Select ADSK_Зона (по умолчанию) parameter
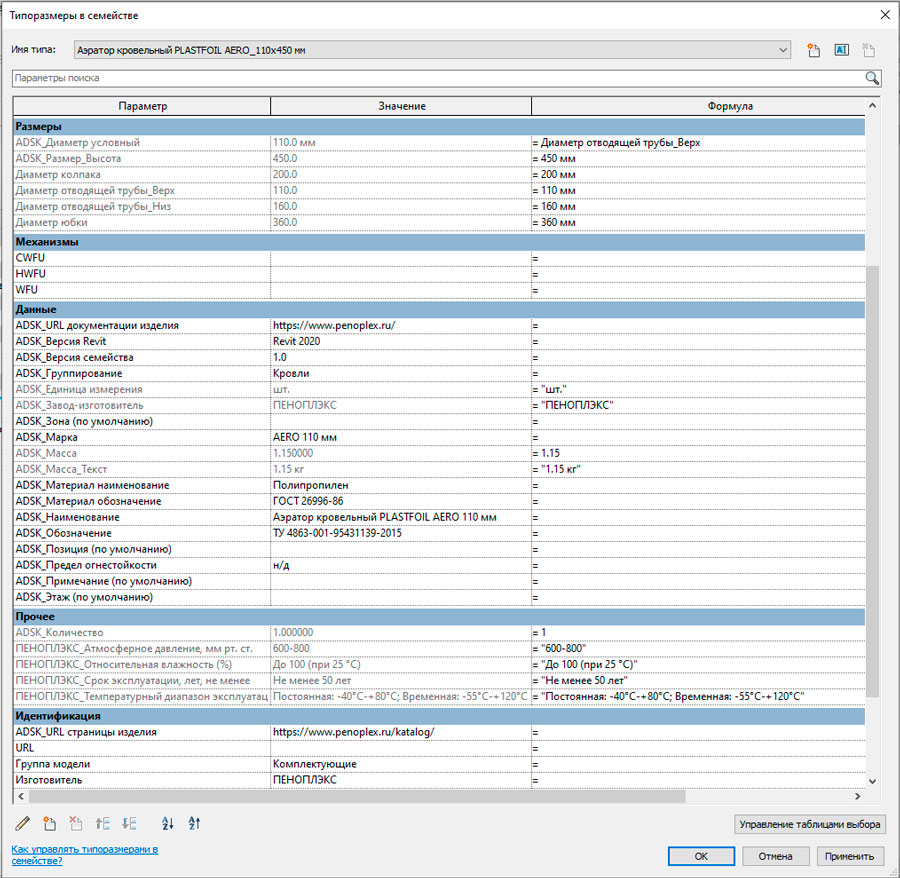The height and width of the screenshot is (878, 900). pyautogui.click(x=142, y=421)
